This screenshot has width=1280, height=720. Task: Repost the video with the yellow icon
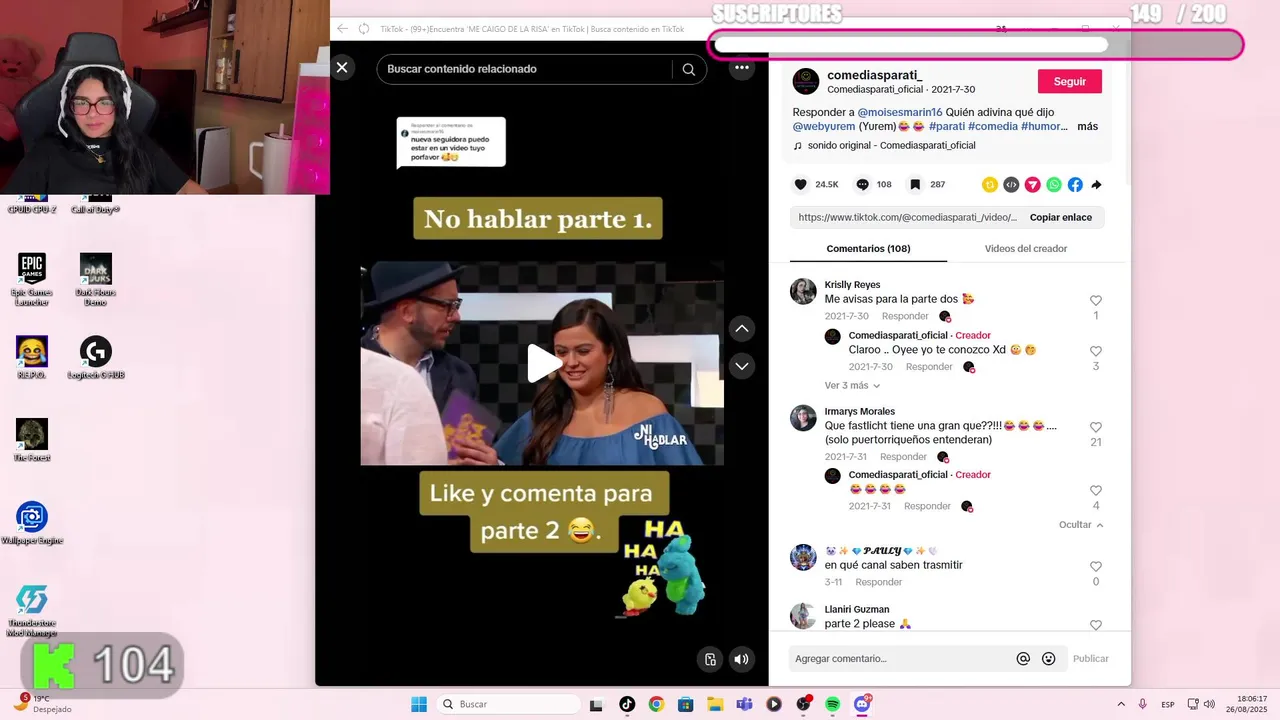coord(990,185)
